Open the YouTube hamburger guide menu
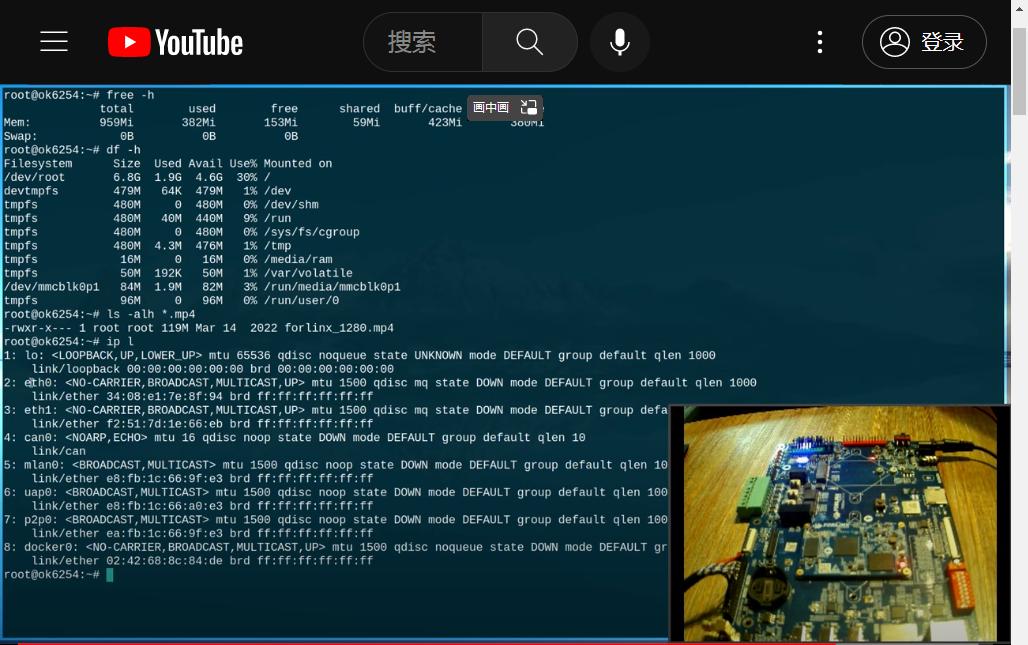1028x645 pixels. point(54,41)
